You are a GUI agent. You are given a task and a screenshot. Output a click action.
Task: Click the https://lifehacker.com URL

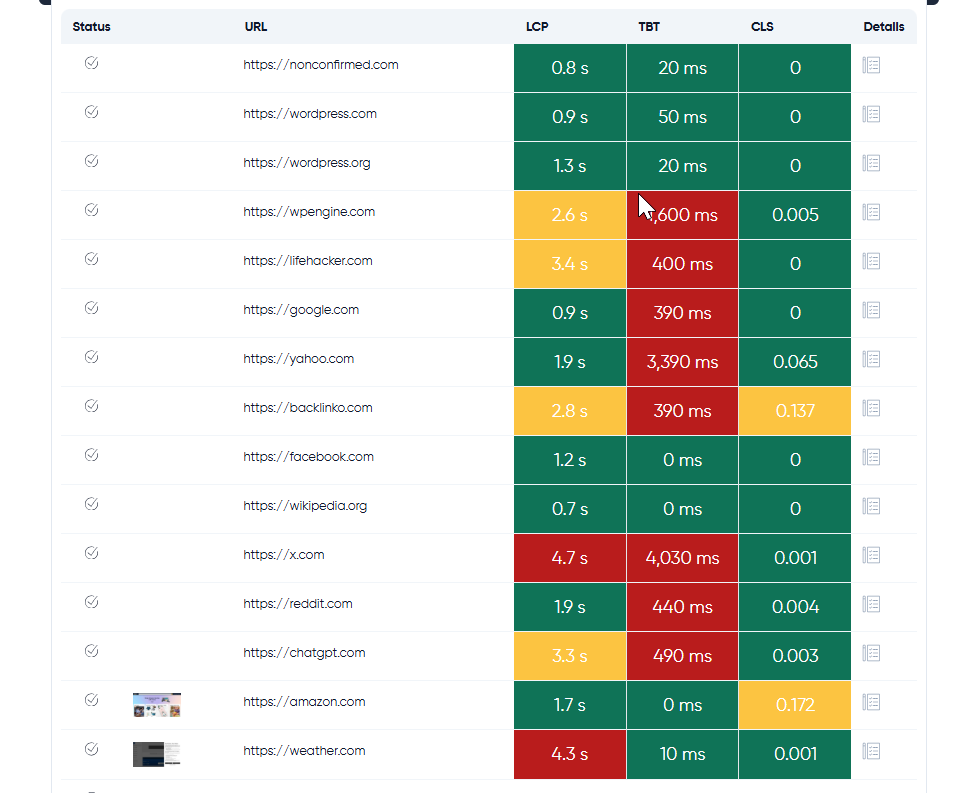point(306,260)
